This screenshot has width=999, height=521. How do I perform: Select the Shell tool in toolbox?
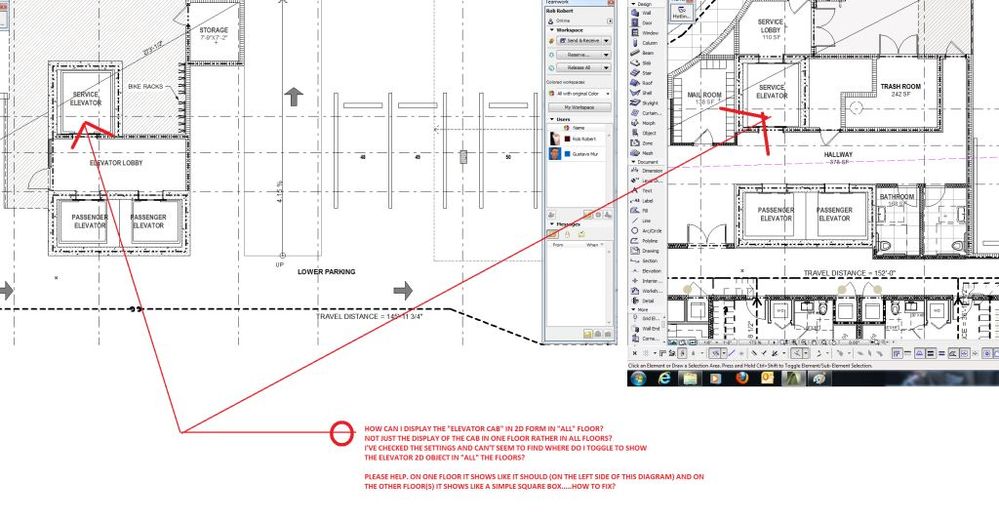pyautogui.click(x=642, y=93)
